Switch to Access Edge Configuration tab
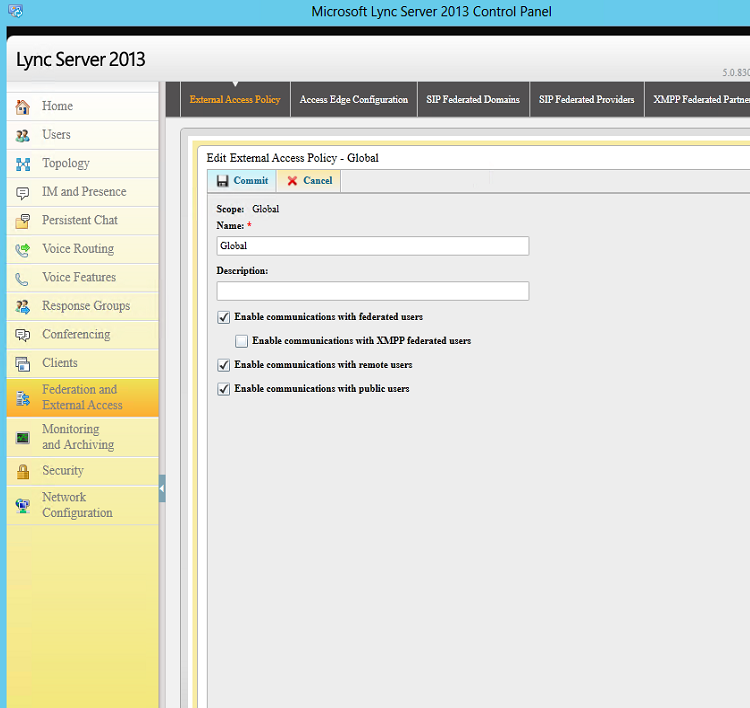The image size is (750, 708). pos(353,100)
